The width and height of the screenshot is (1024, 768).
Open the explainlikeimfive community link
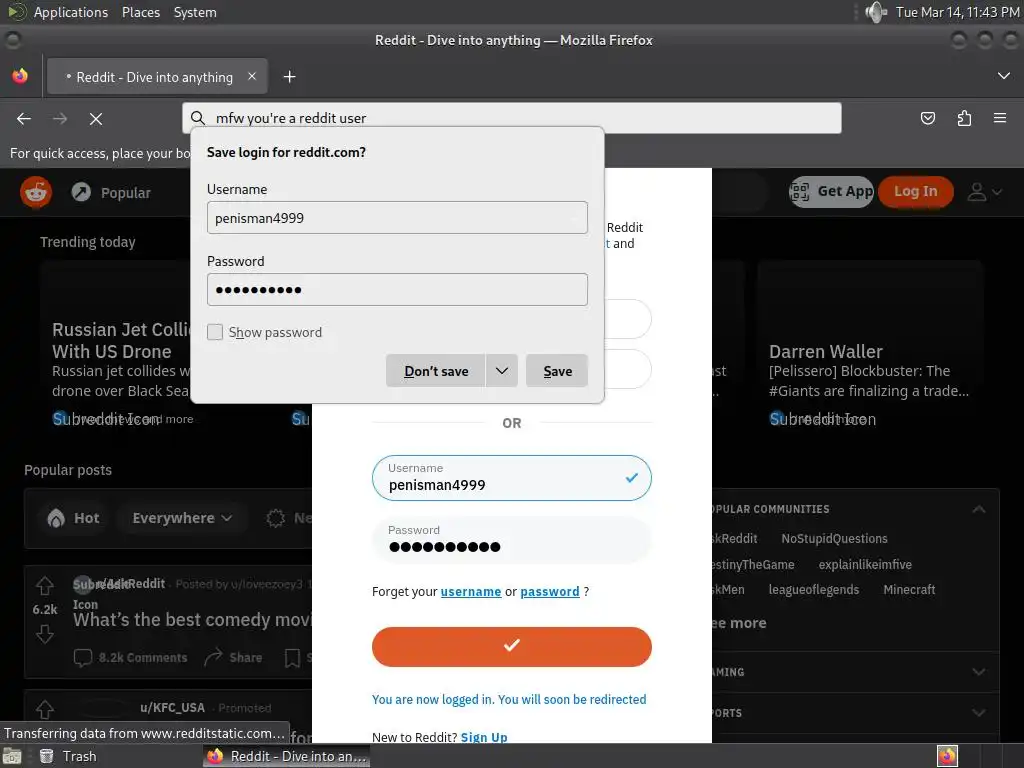[x=865, y=564]
